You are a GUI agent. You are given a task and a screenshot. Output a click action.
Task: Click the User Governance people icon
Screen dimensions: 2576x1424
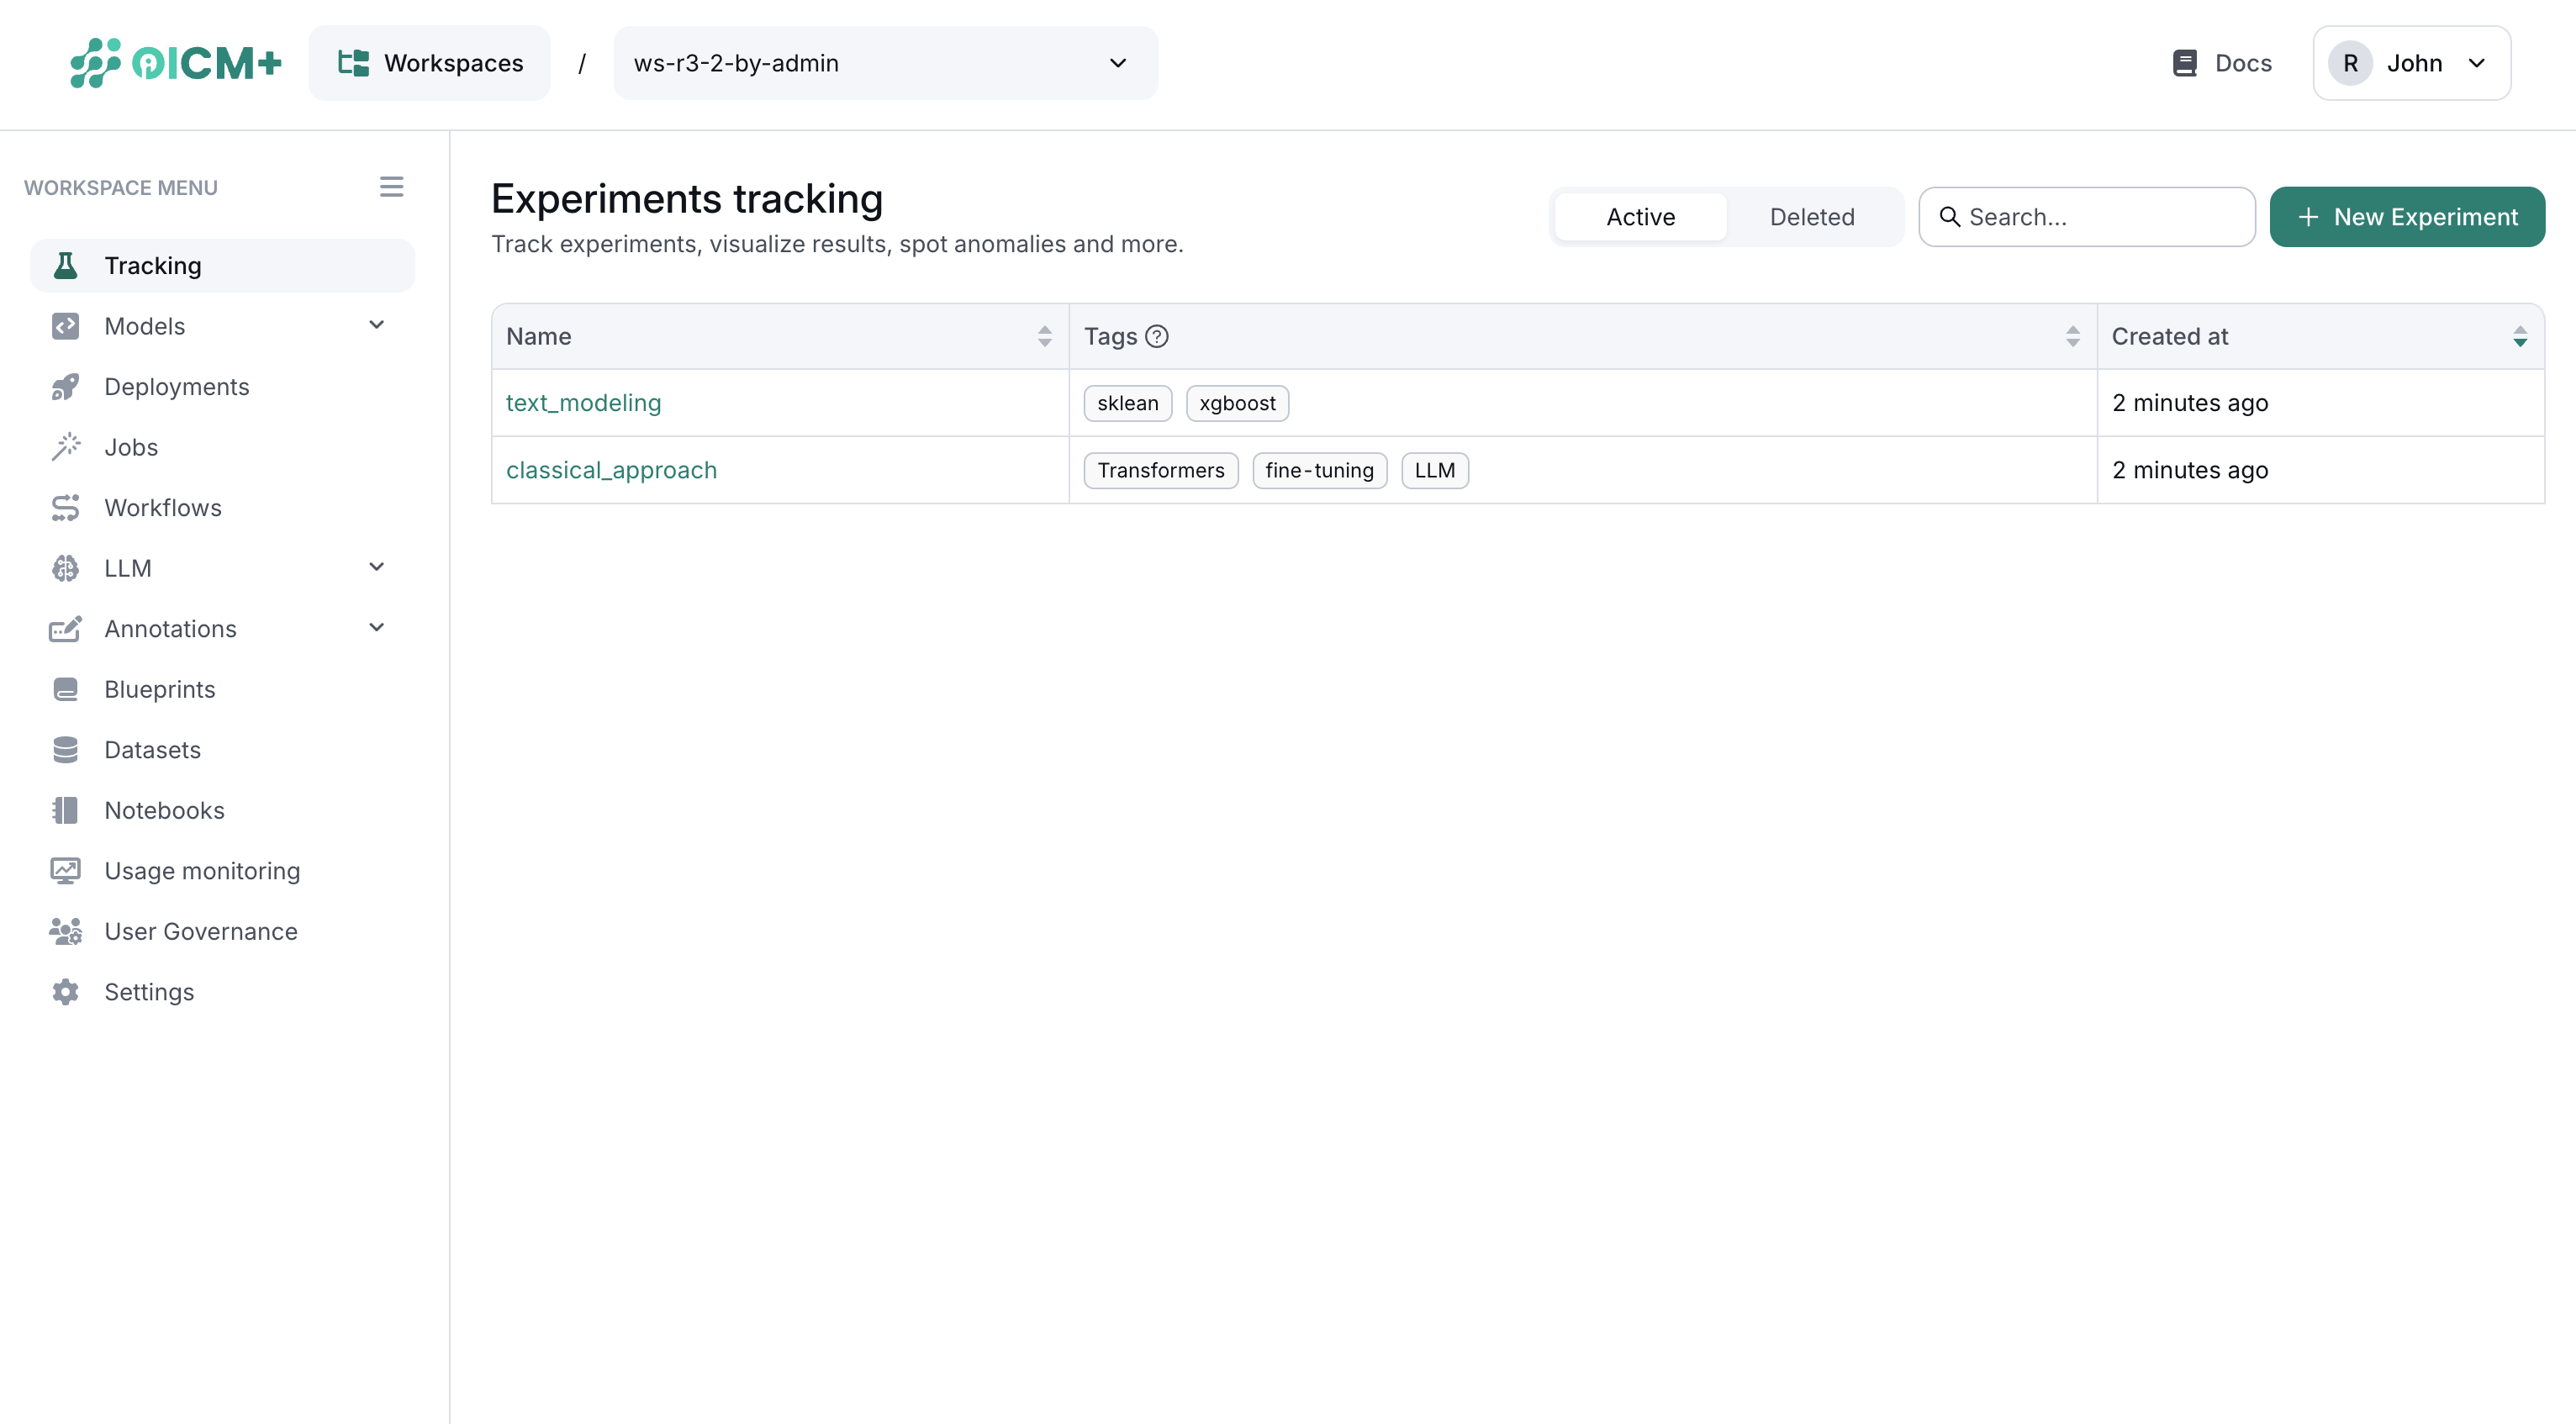click(x=65, y=931)
